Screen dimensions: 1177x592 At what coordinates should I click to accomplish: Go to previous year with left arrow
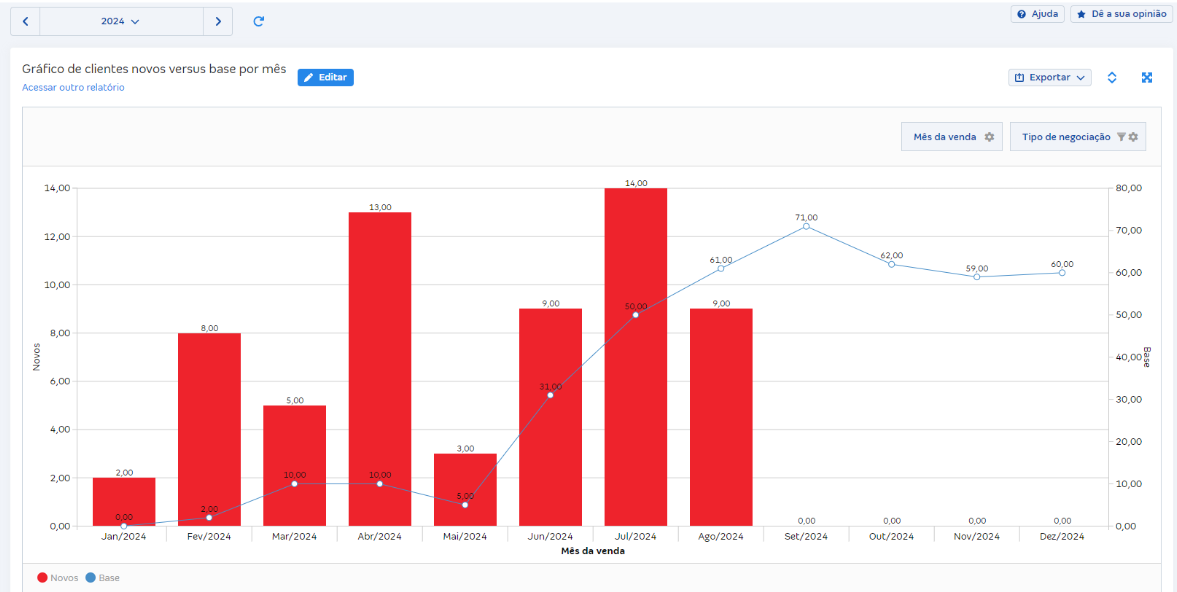[25, 21]
